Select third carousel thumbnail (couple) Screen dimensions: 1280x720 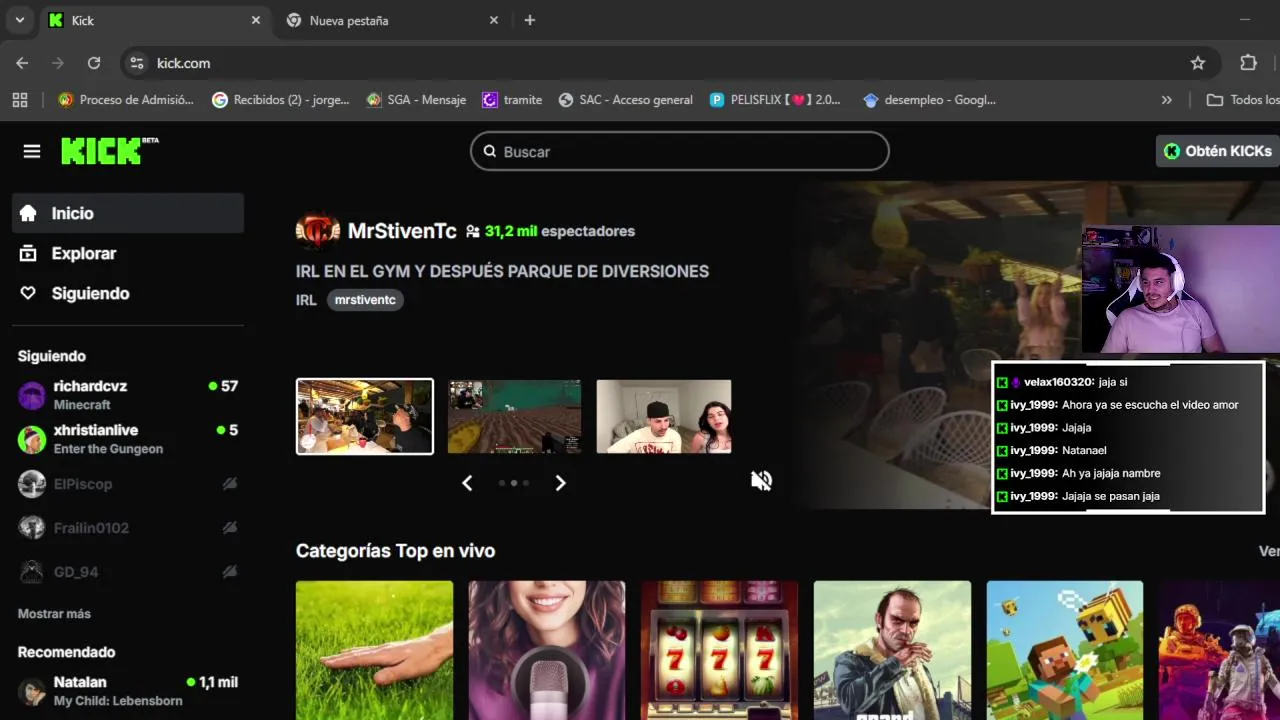coord(664,416)
